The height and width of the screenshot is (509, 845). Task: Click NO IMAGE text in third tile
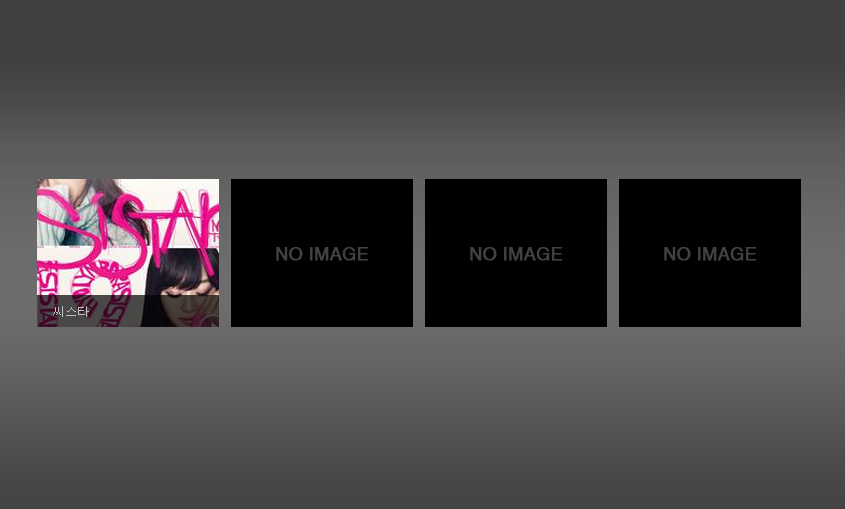(516, 254)
